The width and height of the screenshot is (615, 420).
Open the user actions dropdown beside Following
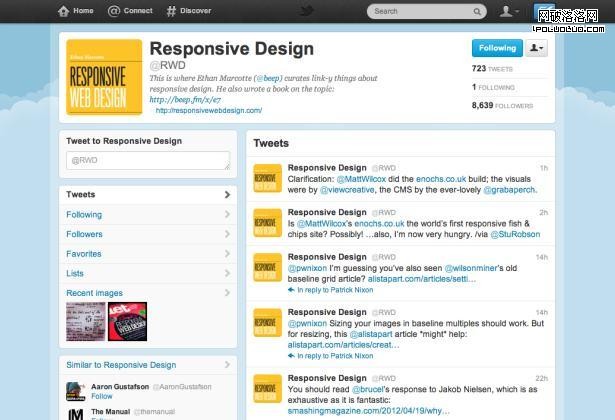click(536, 48)
